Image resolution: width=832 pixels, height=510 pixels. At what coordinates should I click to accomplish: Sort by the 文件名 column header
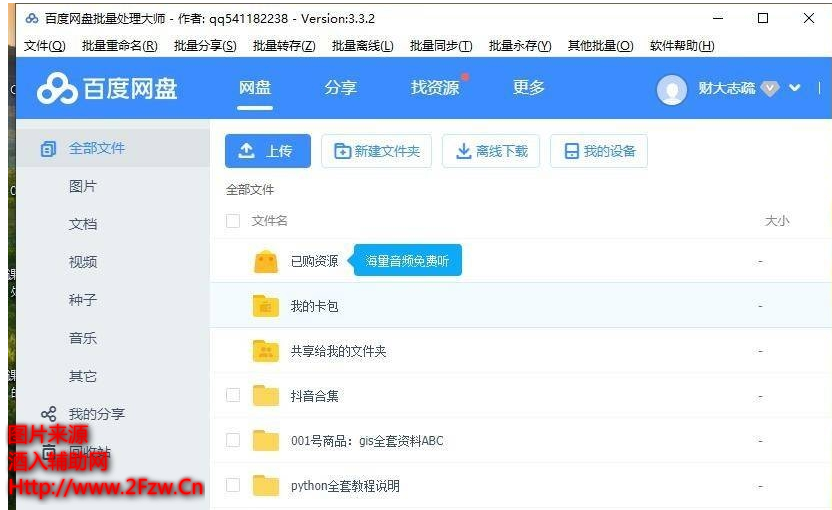coord(270,221)
